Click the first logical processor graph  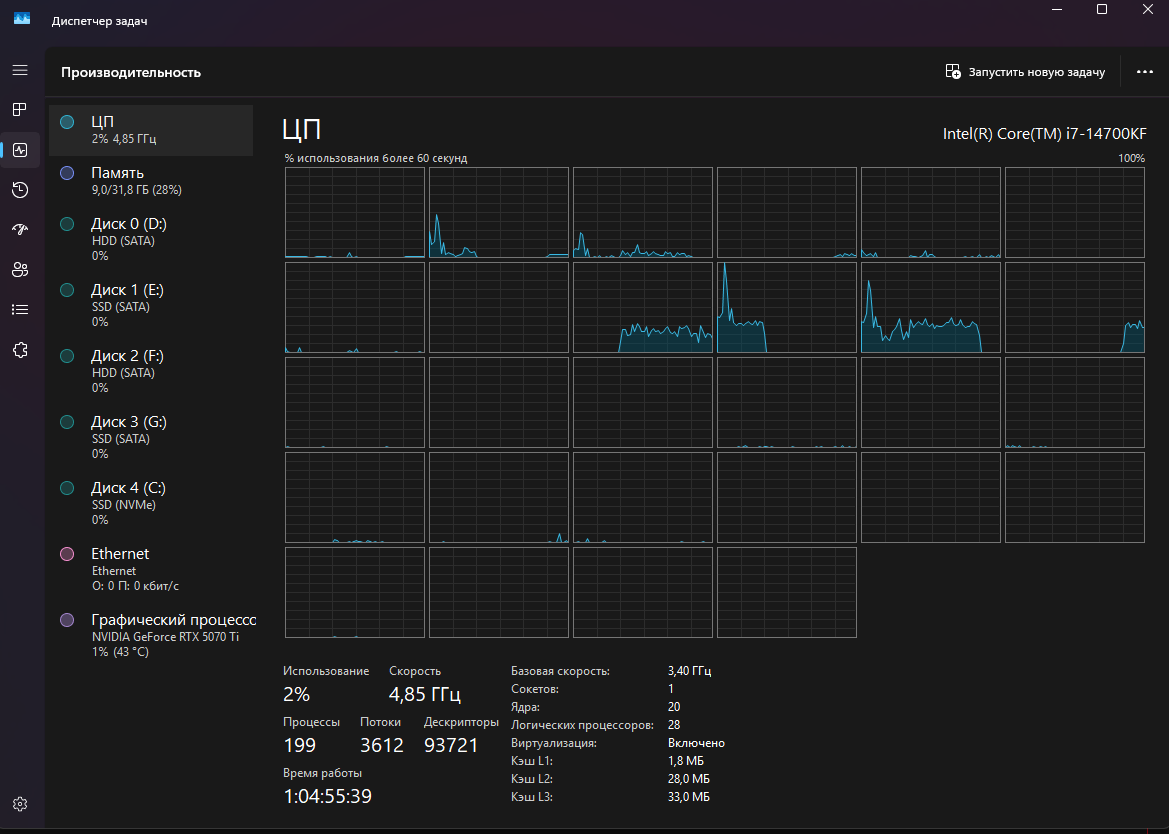pyautogui.click(x=354, y=213)
